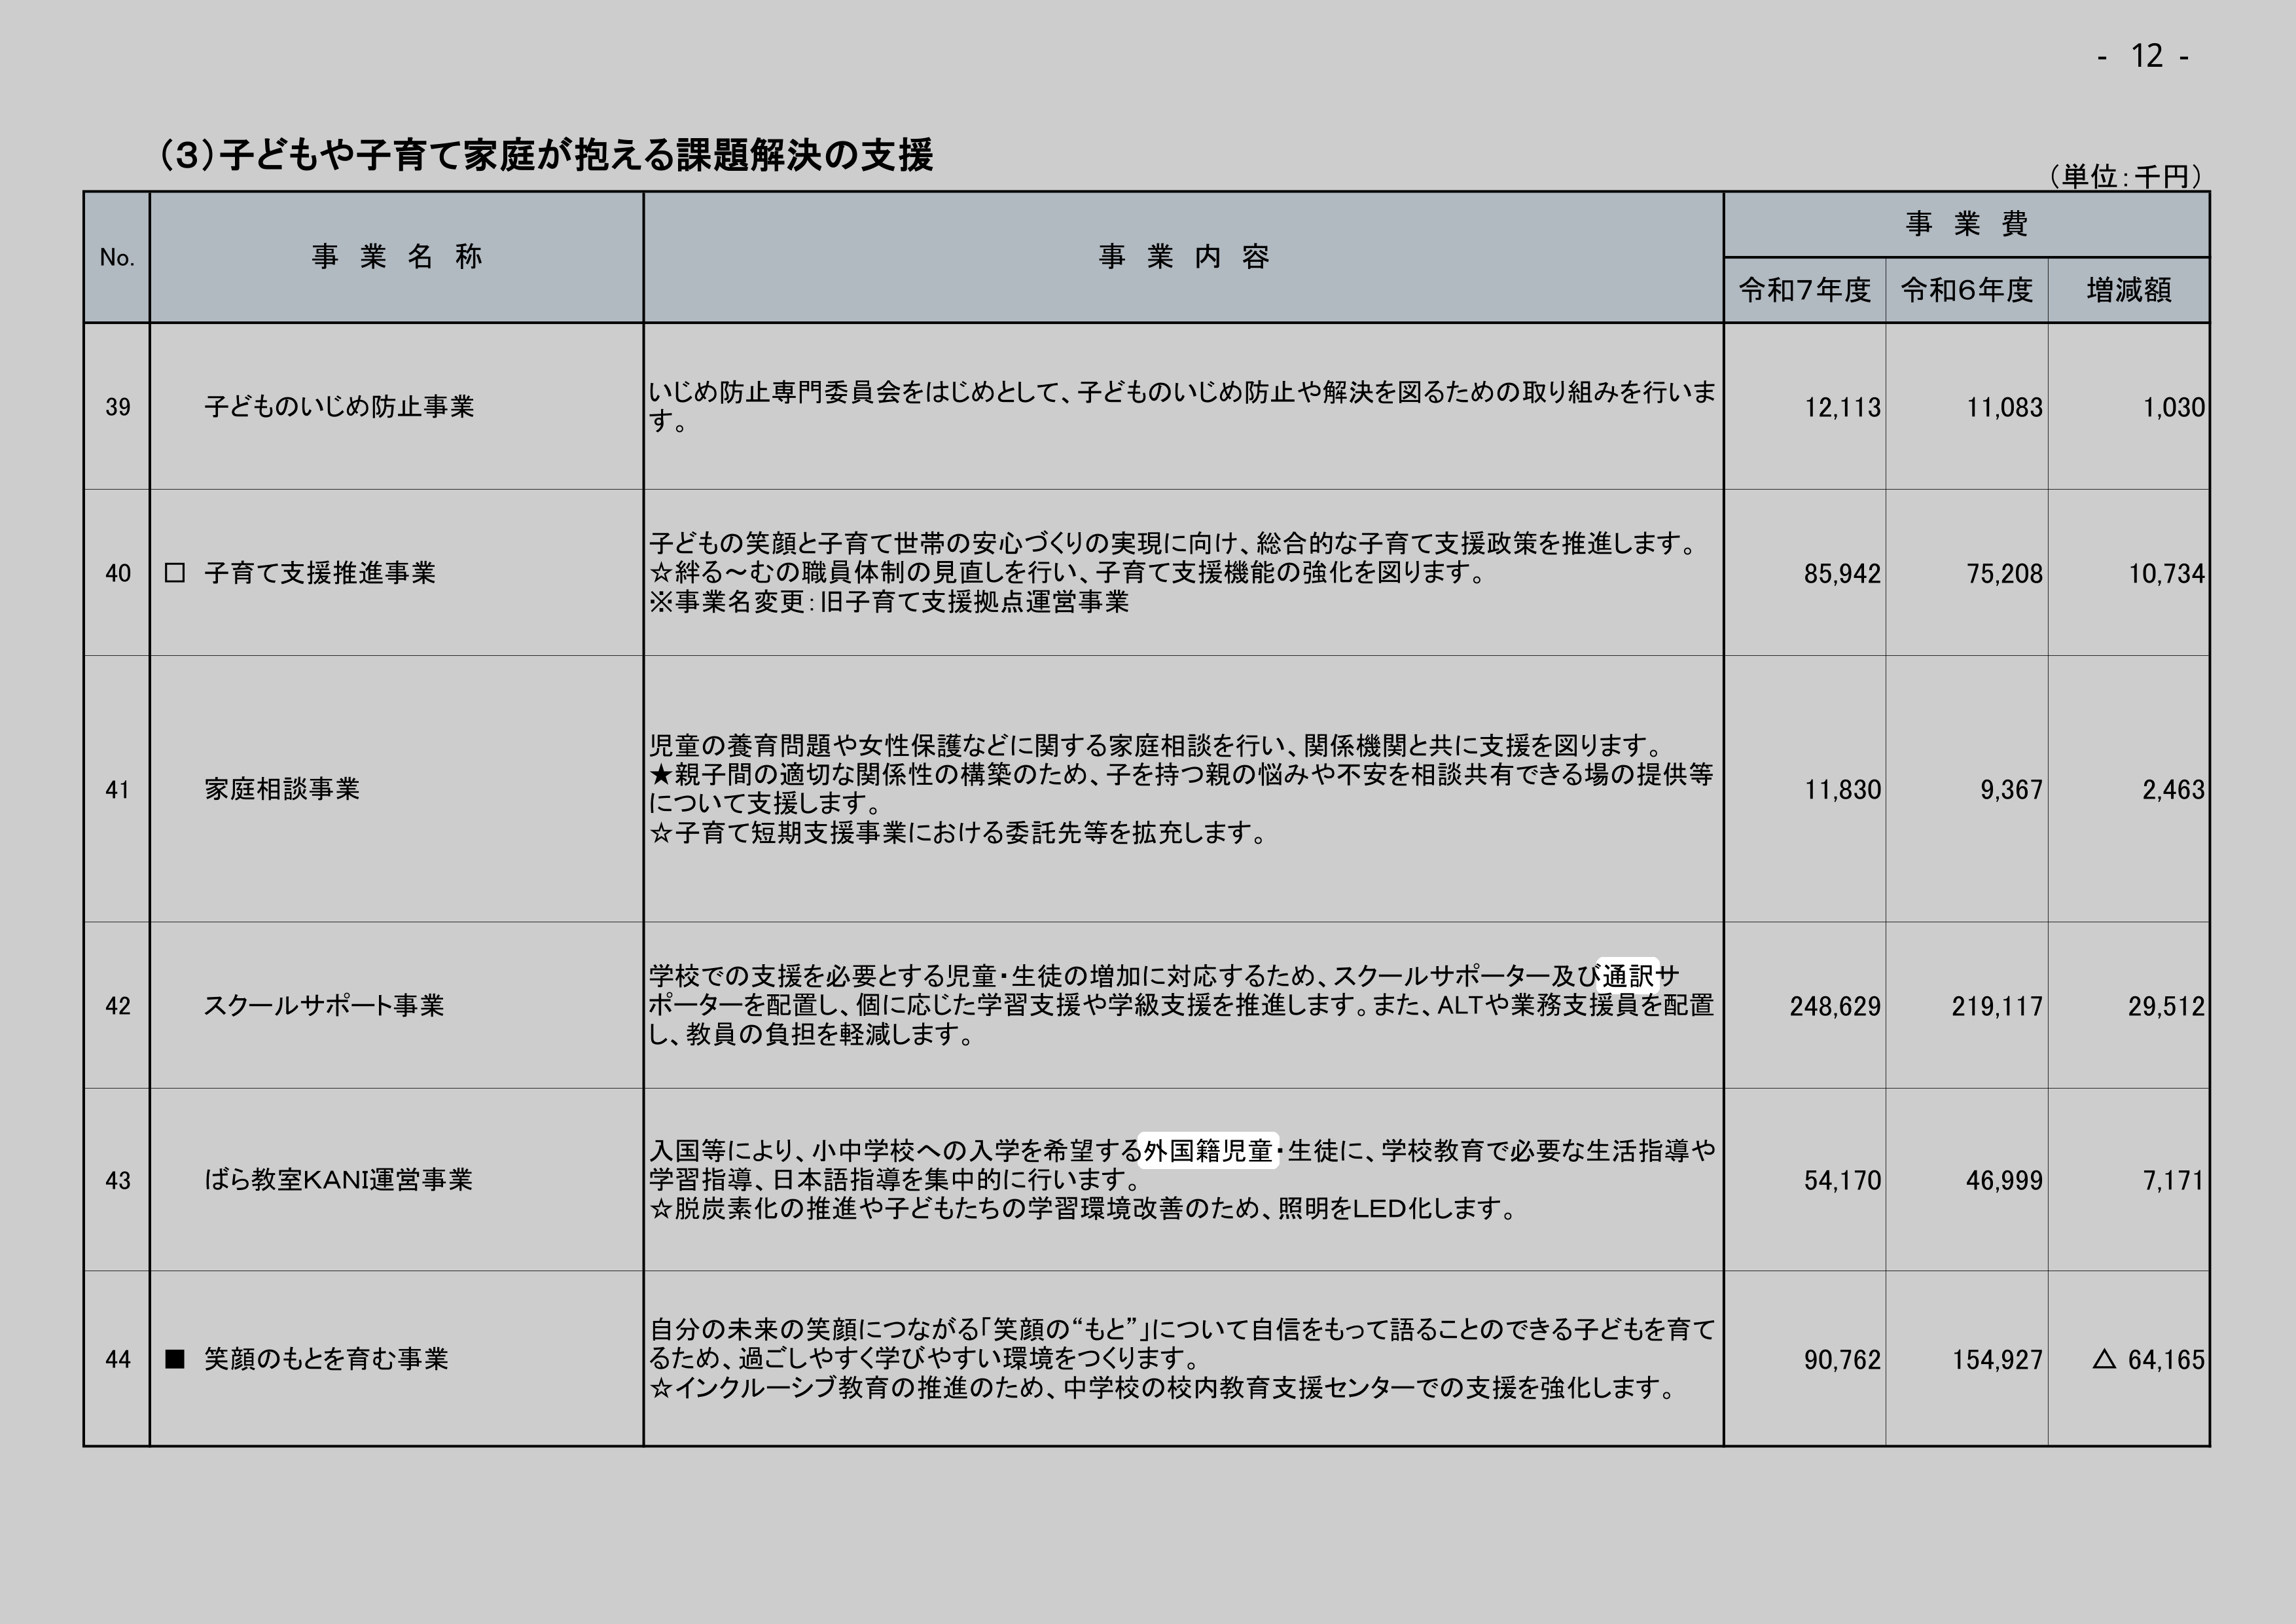This screenshot has height=1624, width=2296.
Task: Click the line ☆絆る～むの職員体制の見直し
Action: (1067, 573)
